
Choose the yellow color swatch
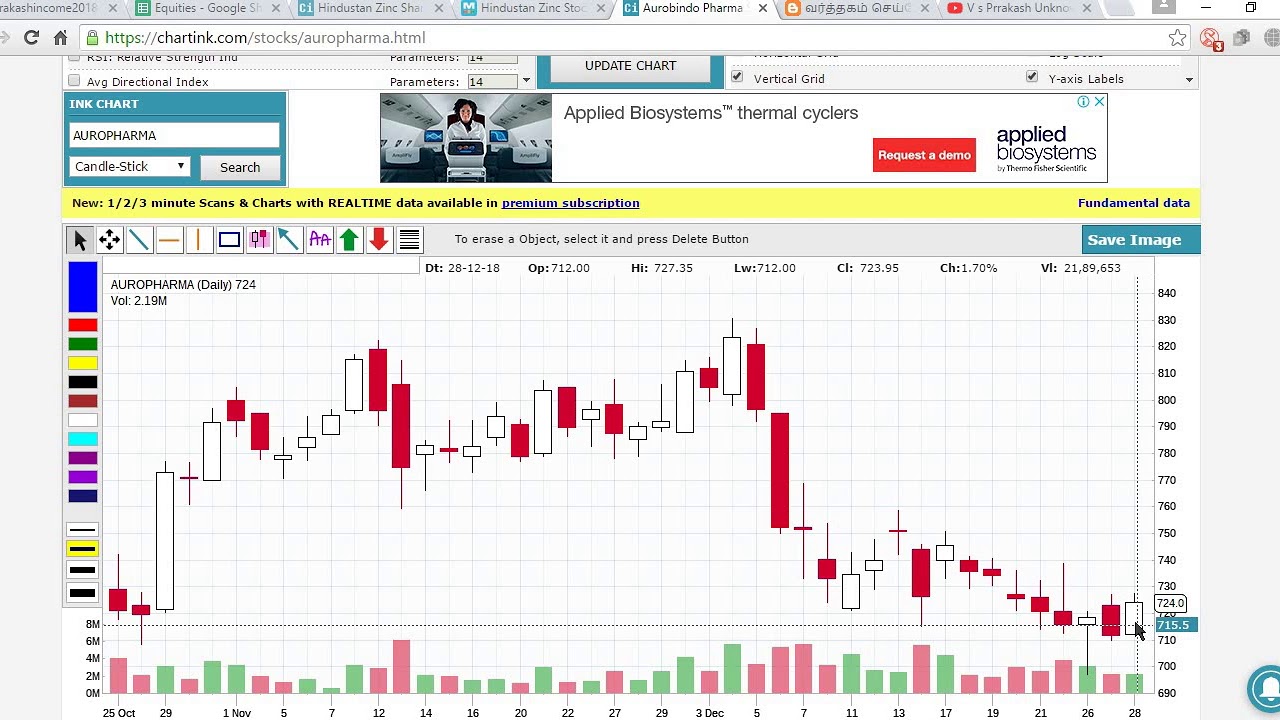pyautogui.click(x=83, y=363)
